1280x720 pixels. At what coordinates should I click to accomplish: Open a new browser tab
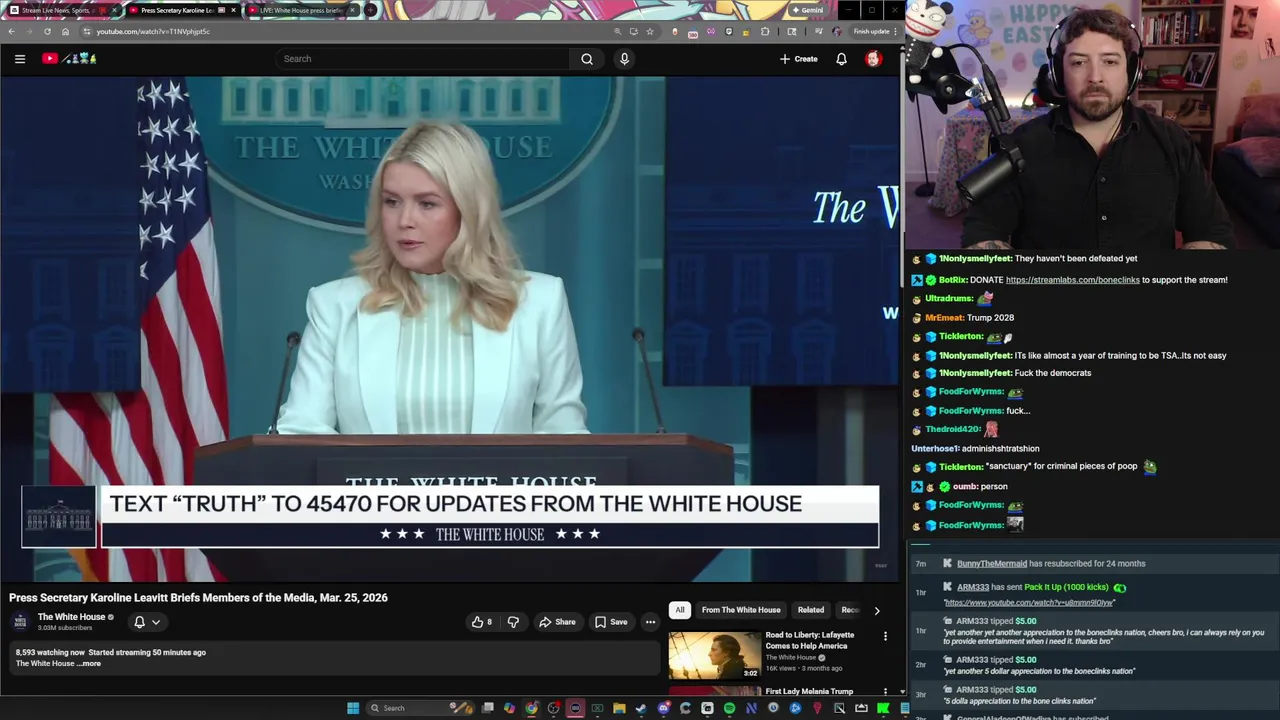click(x=370, y=10)
